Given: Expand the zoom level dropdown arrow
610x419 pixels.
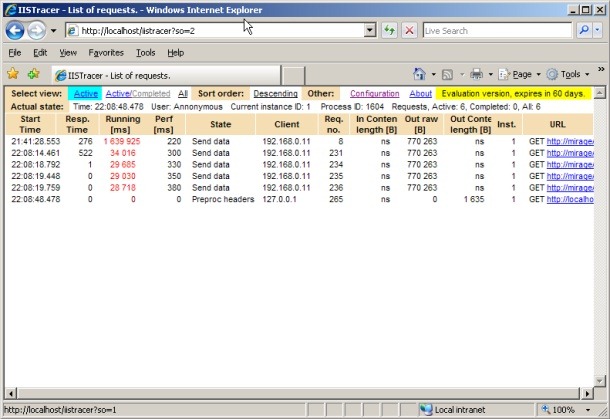Looking at the screenshot, I should tap(588, 410).
